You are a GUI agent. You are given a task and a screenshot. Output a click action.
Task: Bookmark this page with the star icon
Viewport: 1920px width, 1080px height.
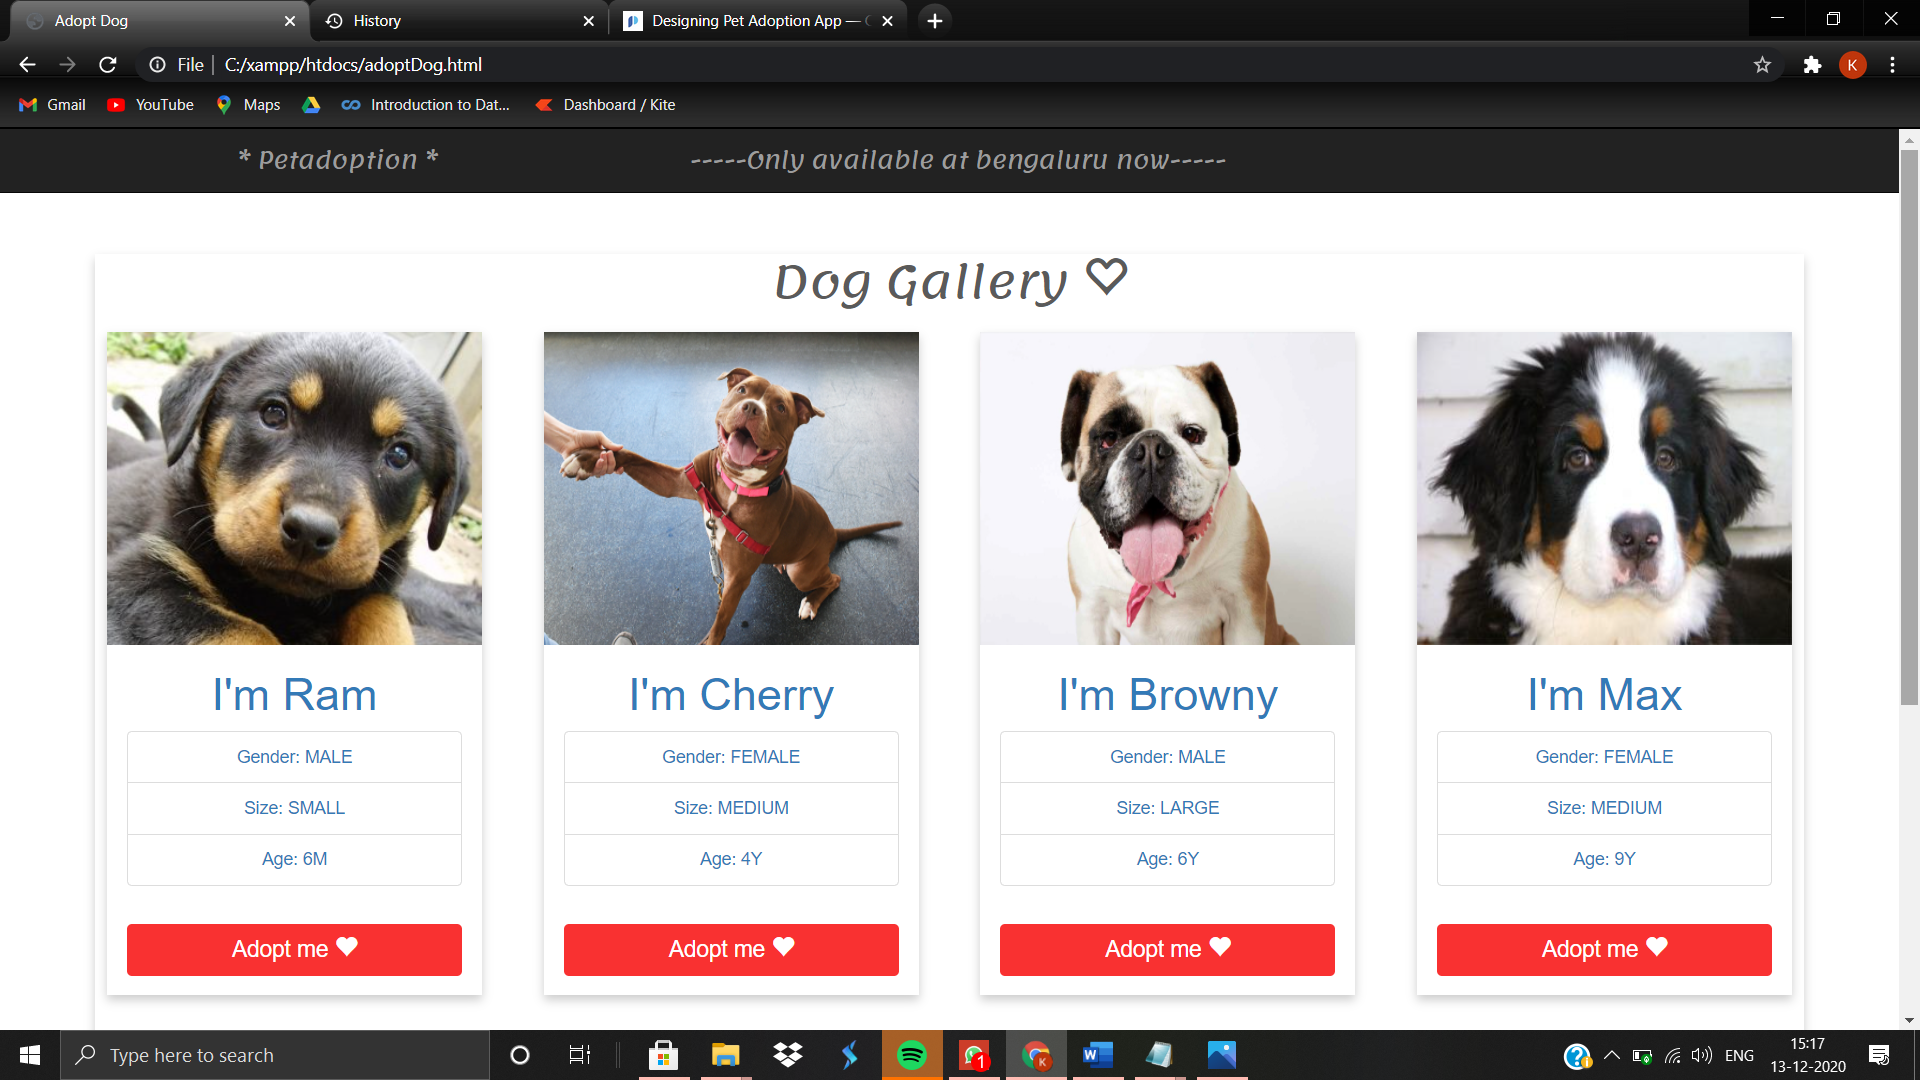1762,65
